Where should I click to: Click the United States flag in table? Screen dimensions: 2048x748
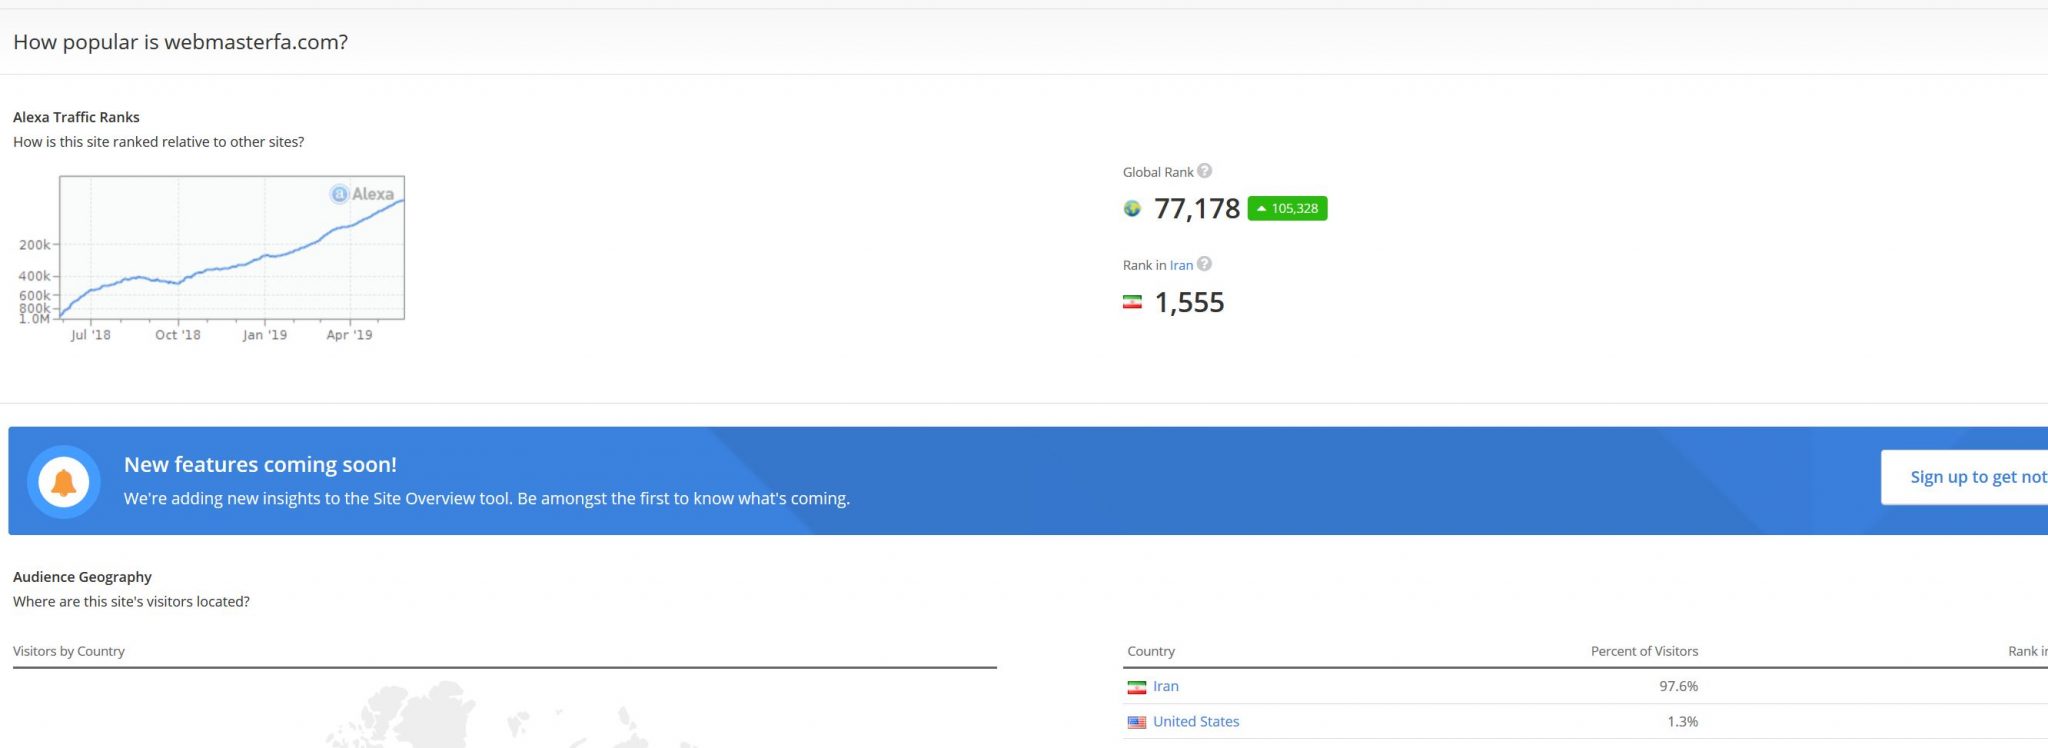[x=1137, y=722]
